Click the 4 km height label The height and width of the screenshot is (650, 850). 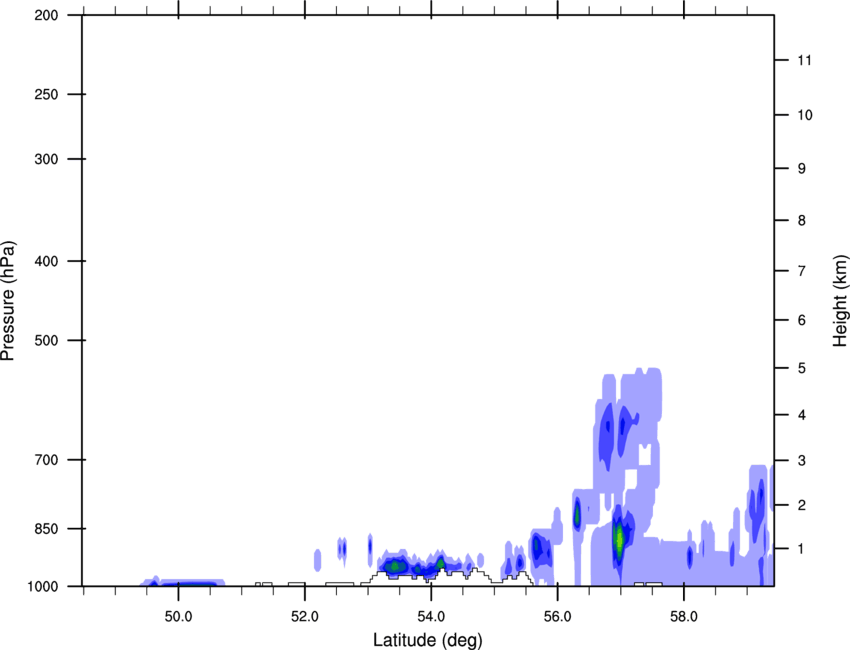point(802,415)
